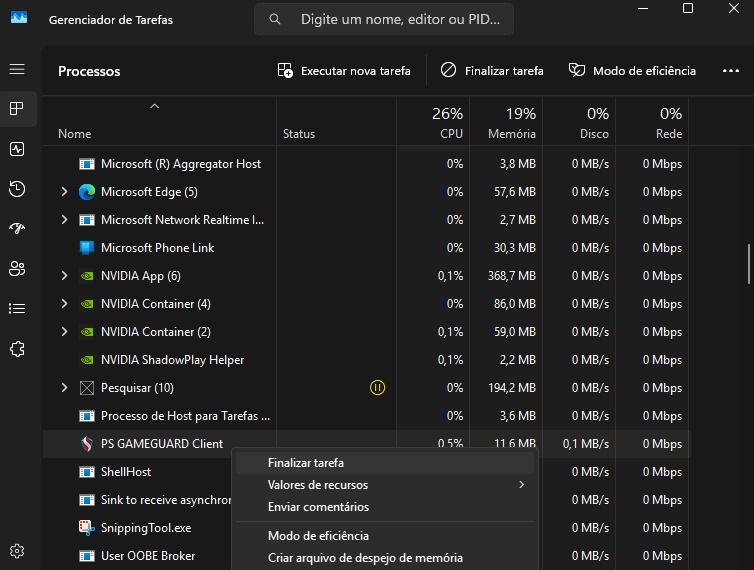
Task: Click 368,7 MB memory value of NVIDIA App
Action: click(x=512, y=276)
